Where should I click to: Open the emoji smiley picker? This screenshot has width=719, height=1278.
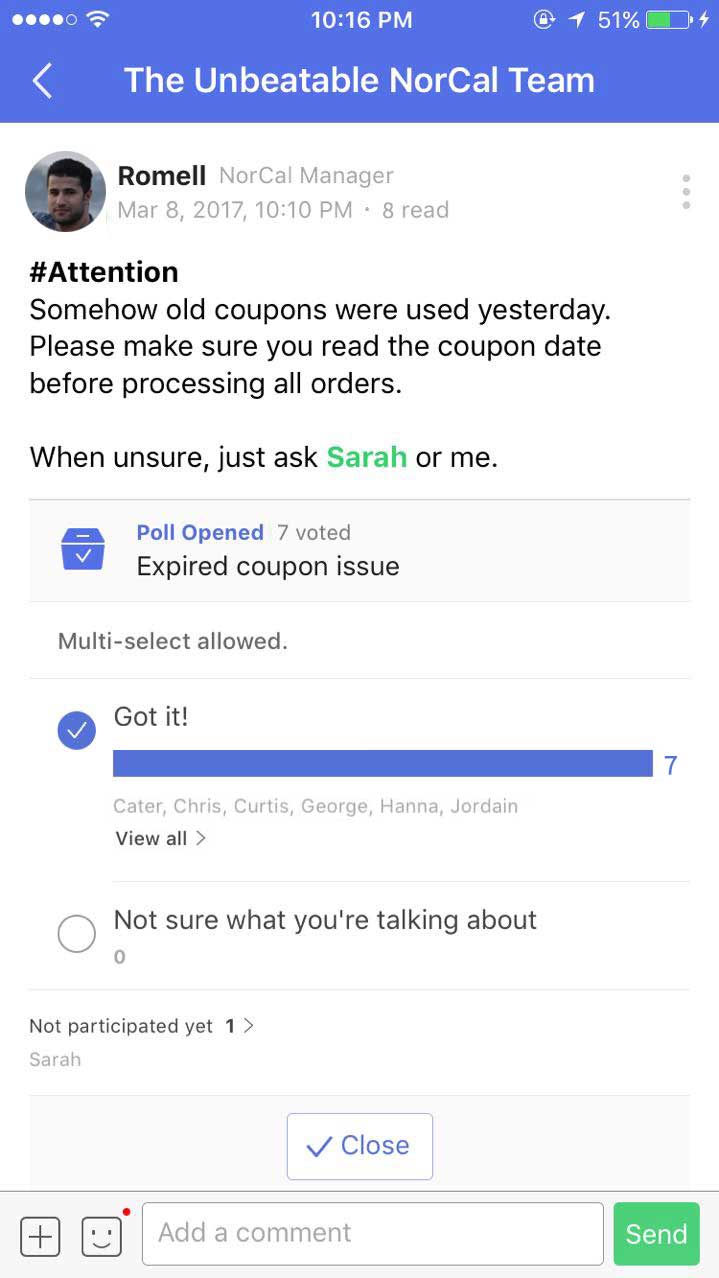(102, 1236)
